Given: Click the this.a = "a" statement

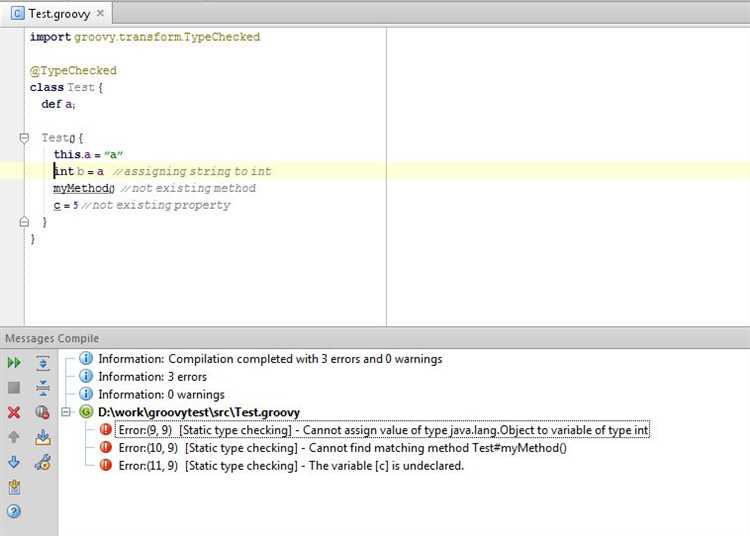Looking at the screenshot, I should 88,155.
